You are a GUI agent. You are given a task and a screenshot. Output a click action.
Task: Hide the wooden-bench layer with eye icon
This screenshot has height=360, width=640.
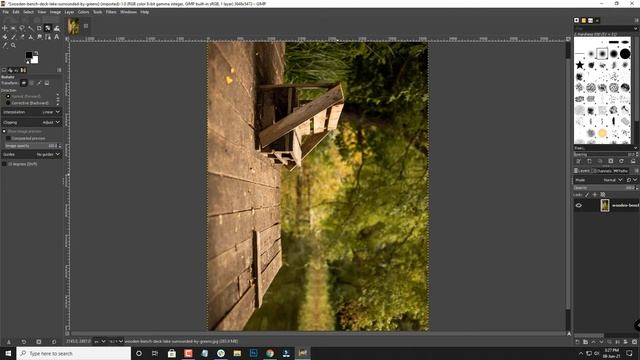click(x=579, y=205)
